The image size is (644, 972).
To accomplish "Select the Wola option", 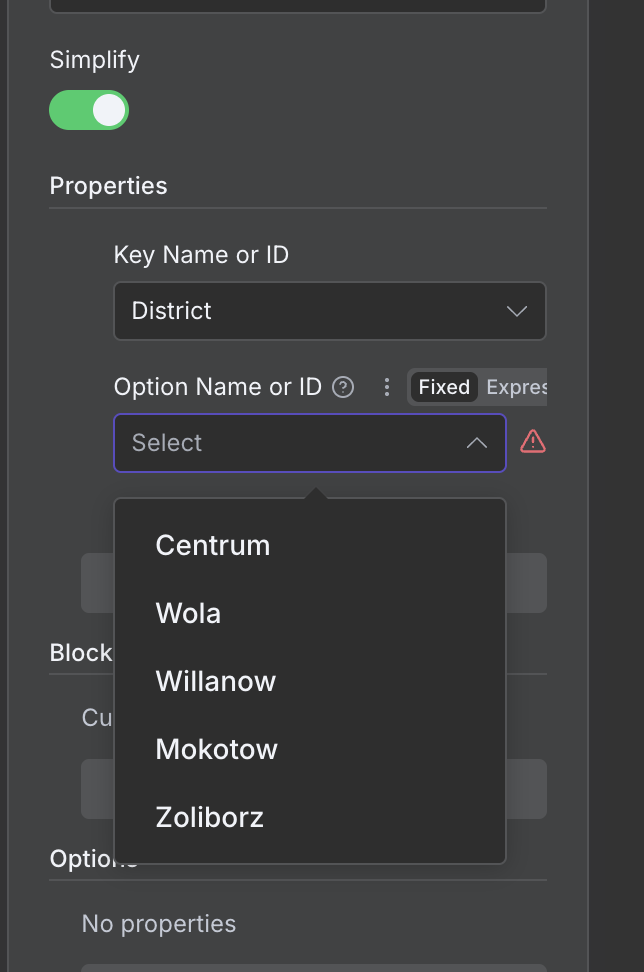I will click(x=188, y=613).
